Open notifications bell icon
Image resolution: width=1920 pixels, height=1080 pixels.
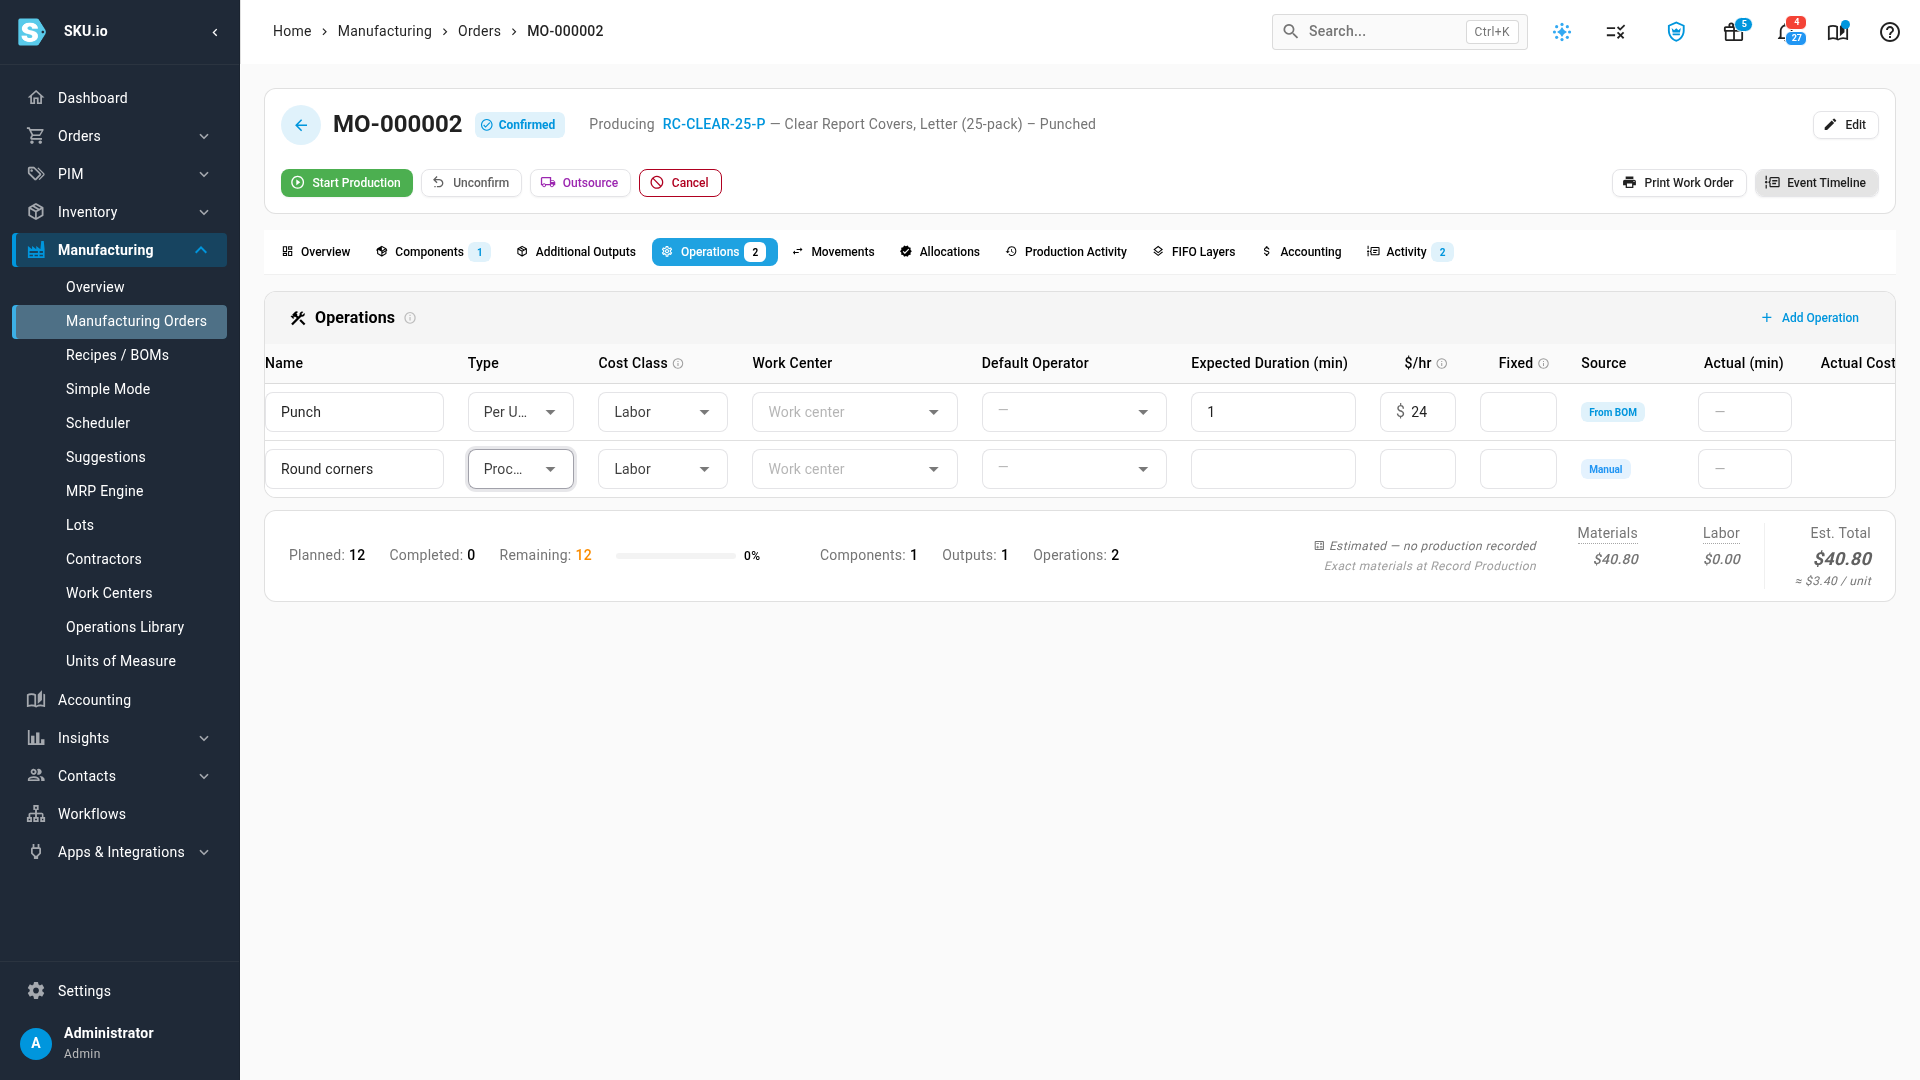(x=1788, y=32)
